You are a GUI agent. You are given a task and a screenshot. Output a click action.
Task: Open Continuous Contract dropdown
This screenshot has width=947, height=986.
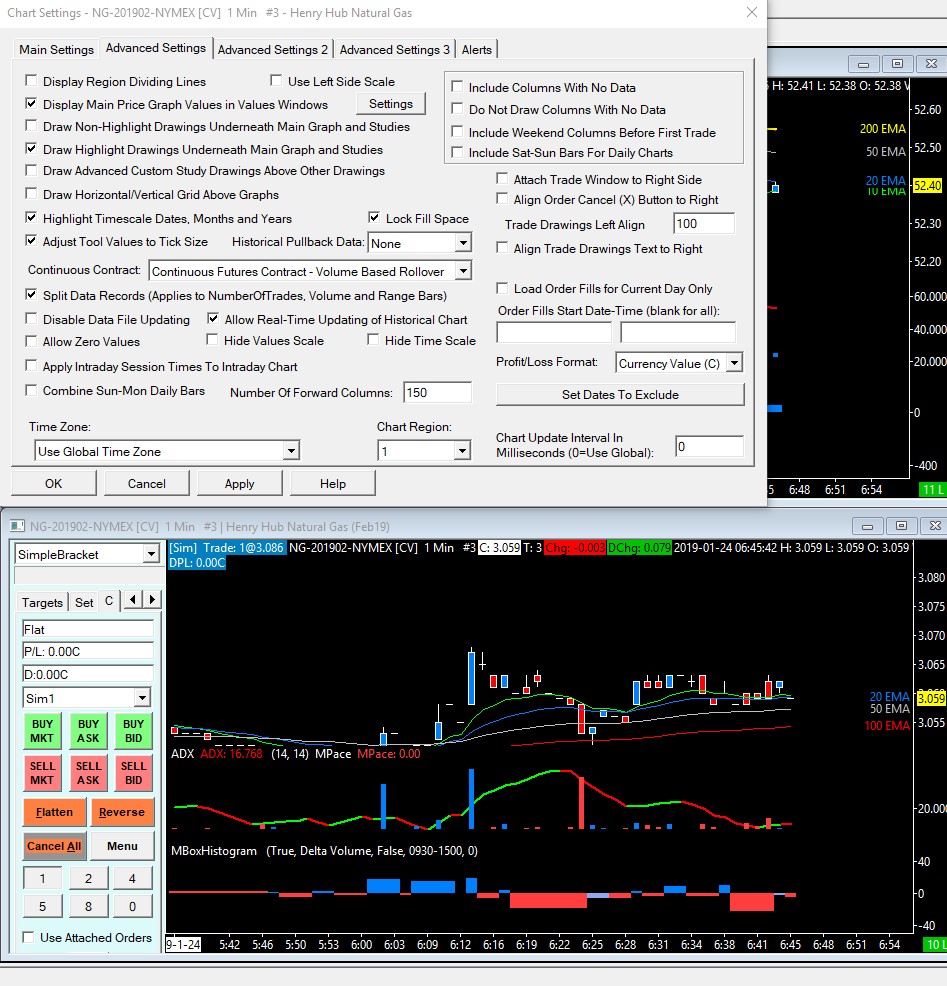click(463, 271)
